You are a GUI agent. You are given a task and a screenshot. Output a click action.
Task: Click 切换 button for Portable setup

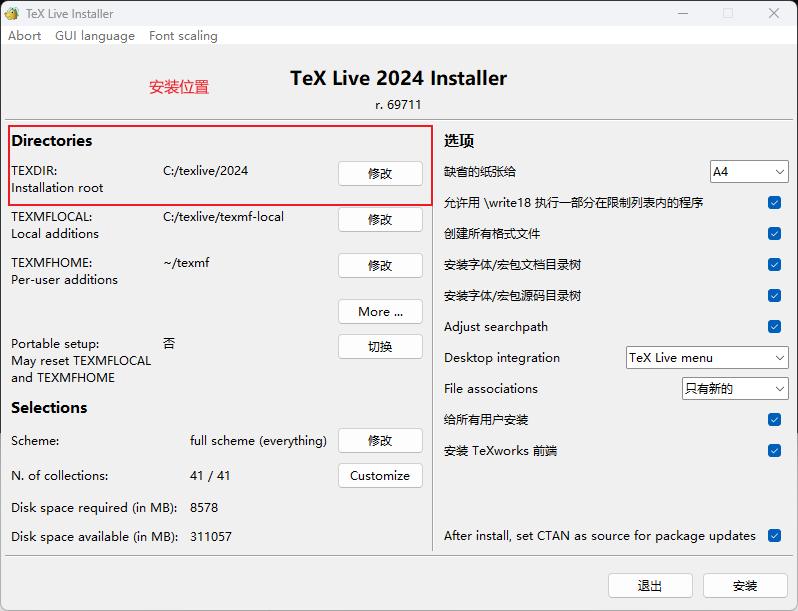click(380, 346)
